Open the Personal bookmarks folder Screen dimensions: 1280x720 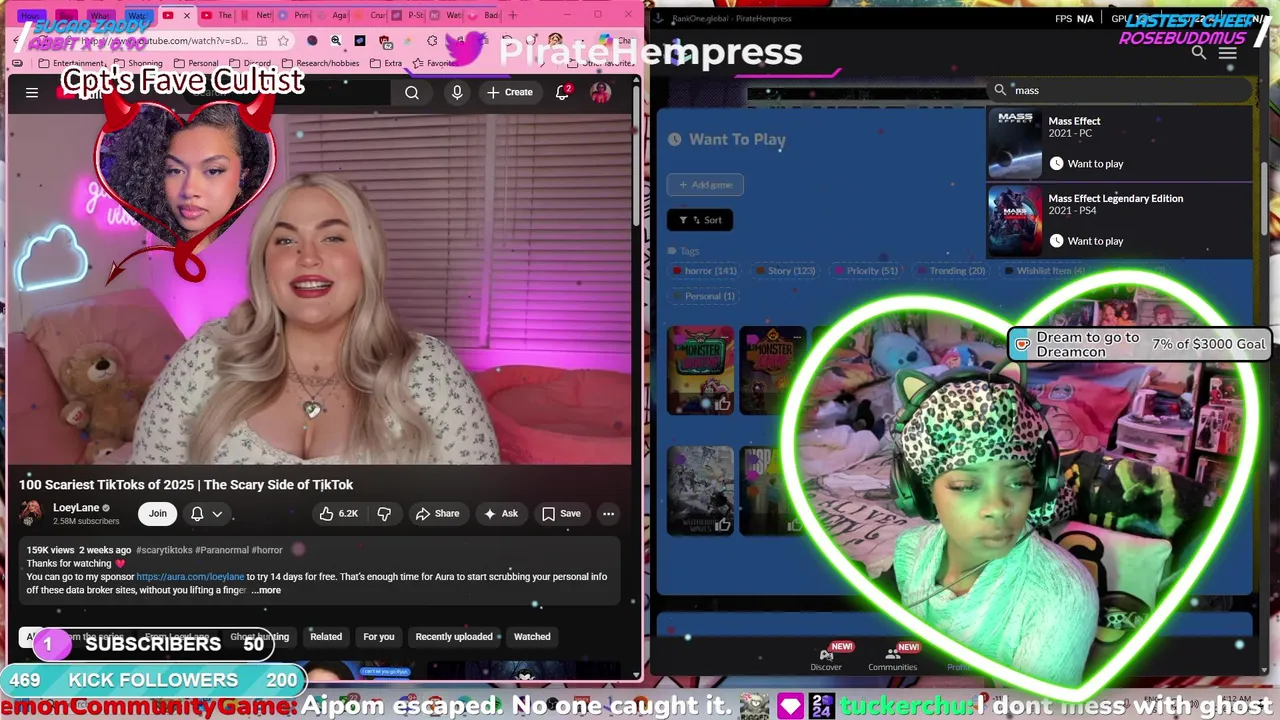(x=196, y=63)
